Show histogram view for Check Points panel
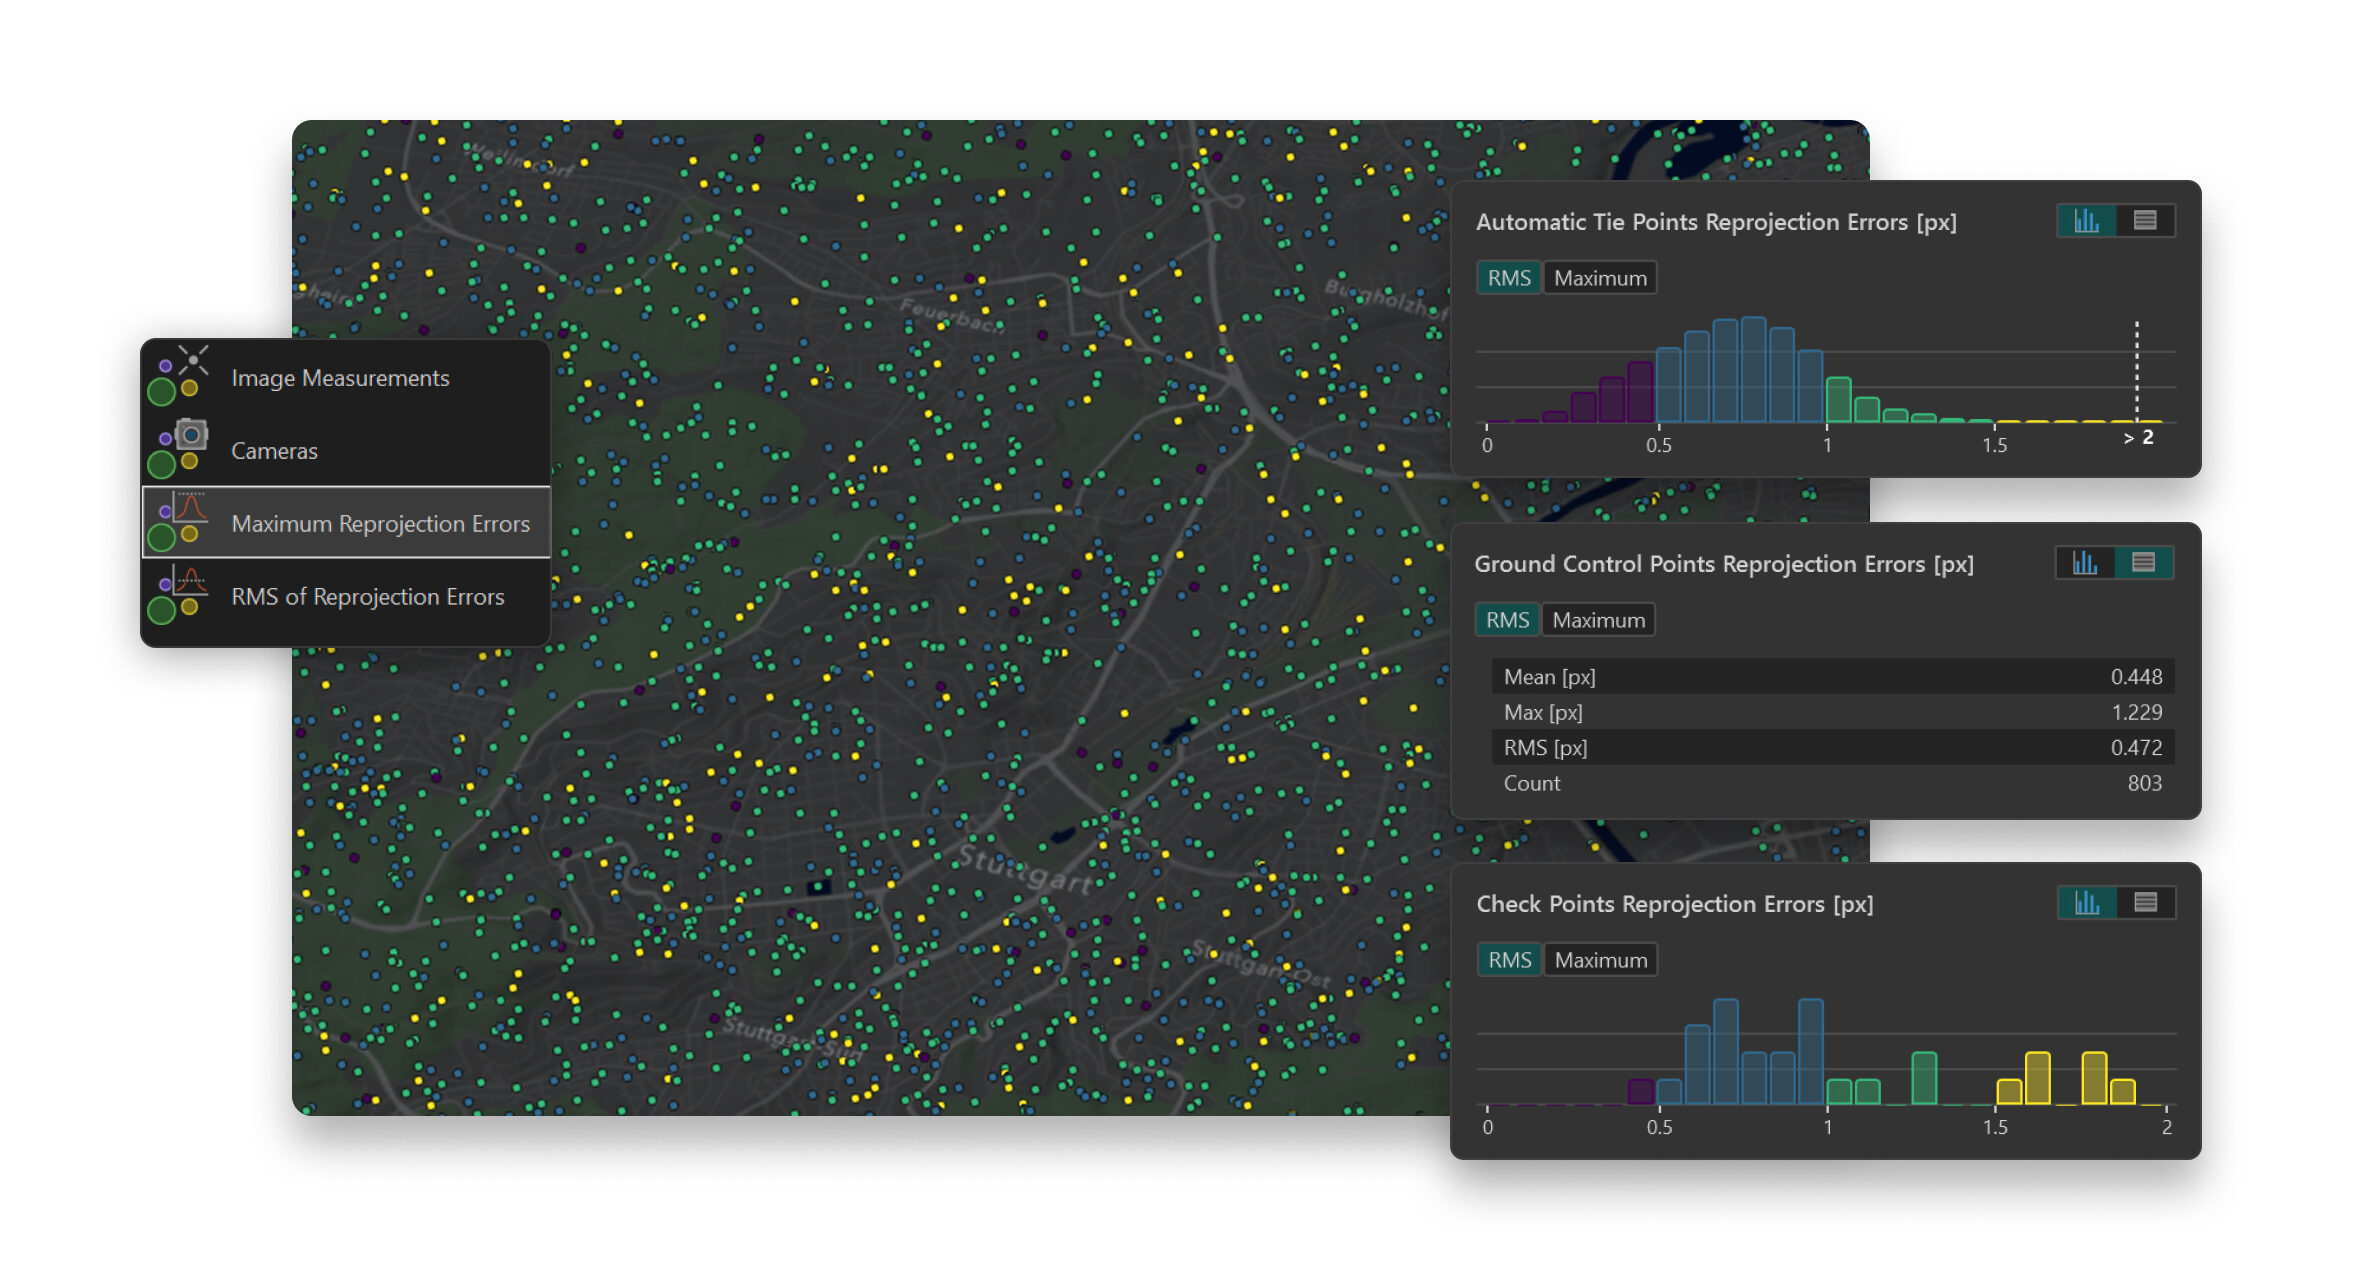The image size is (2364, 1276). point(2087,903)
